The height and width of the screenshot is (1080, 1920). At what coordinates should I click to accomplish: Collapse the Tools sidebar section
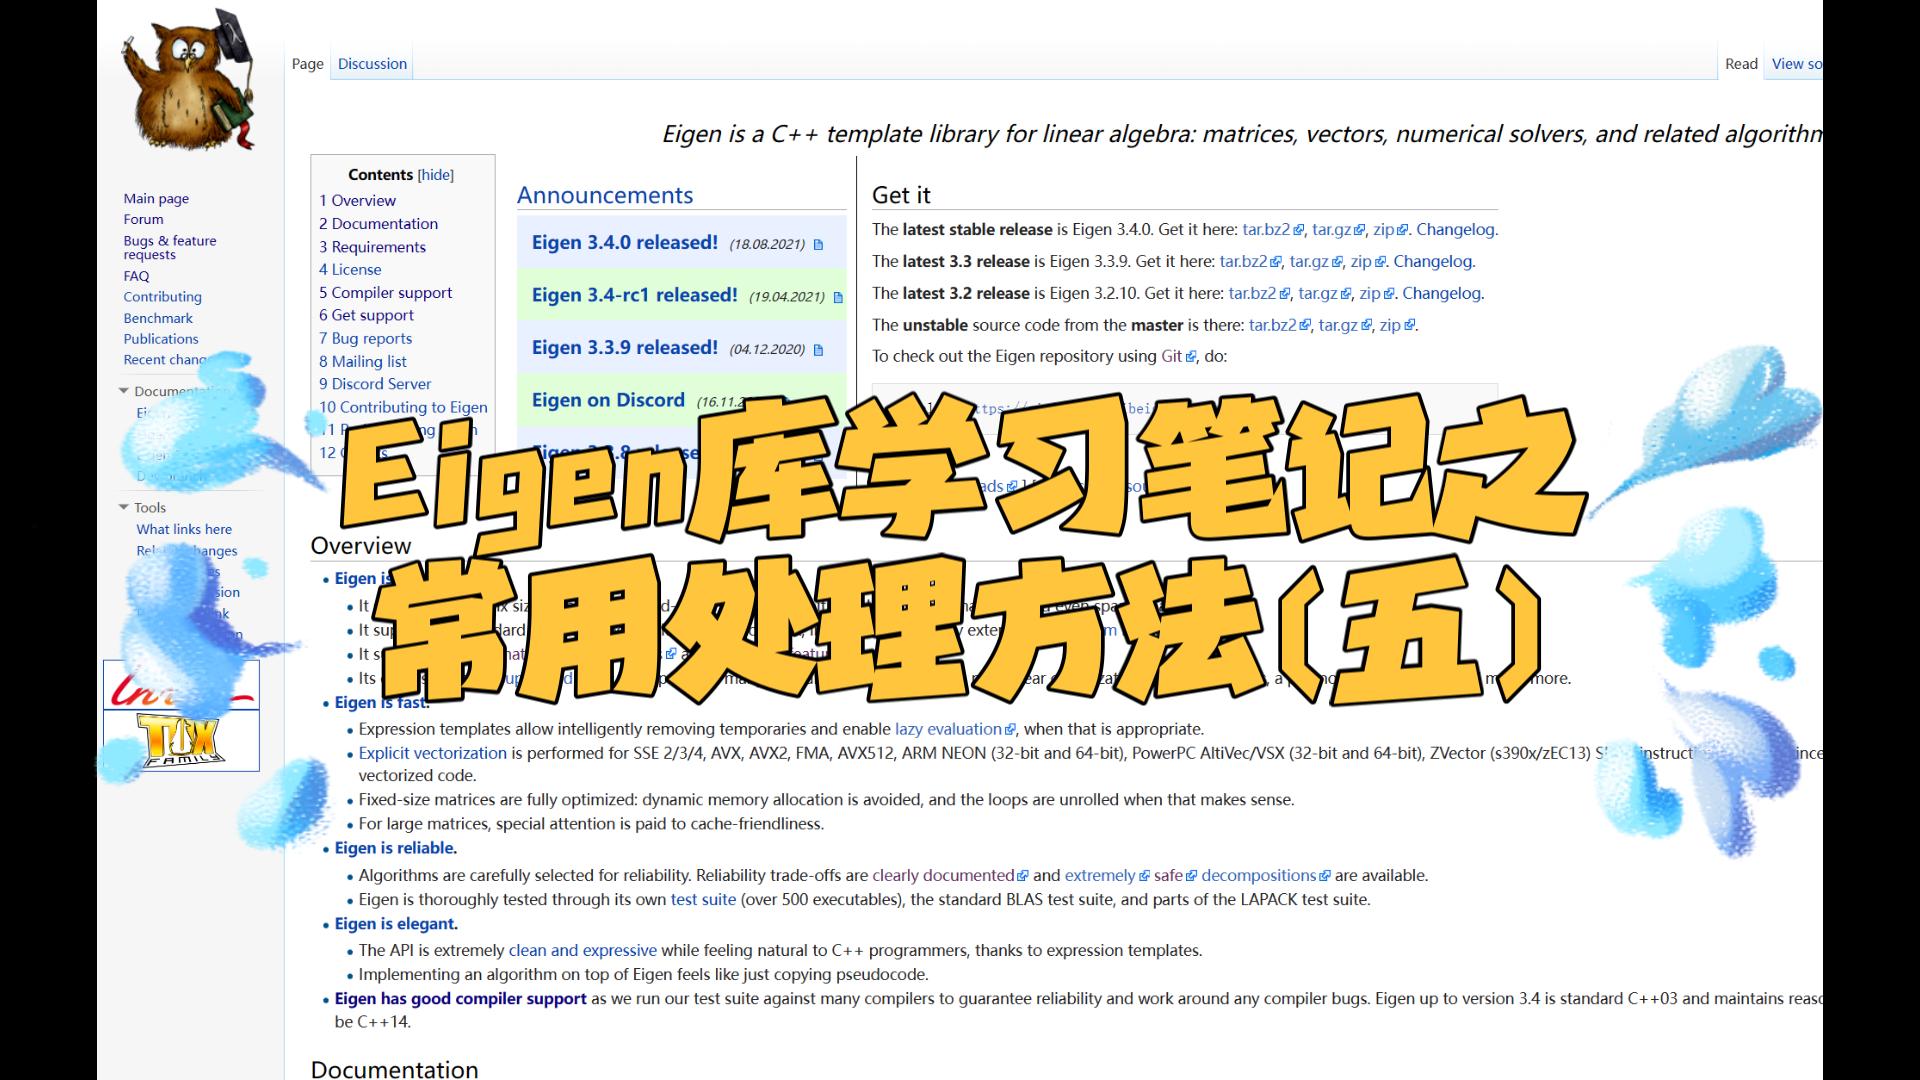pyautogui.click(x=125, y=507)
